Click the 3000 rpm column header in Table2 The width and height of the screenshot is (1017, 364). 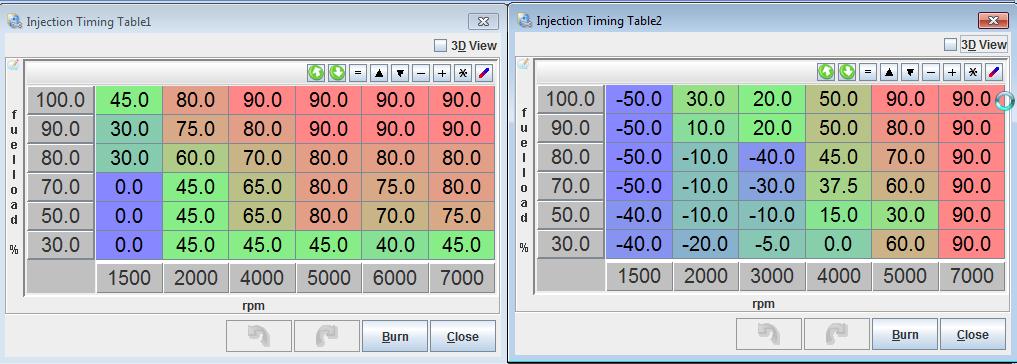(771, 276)
